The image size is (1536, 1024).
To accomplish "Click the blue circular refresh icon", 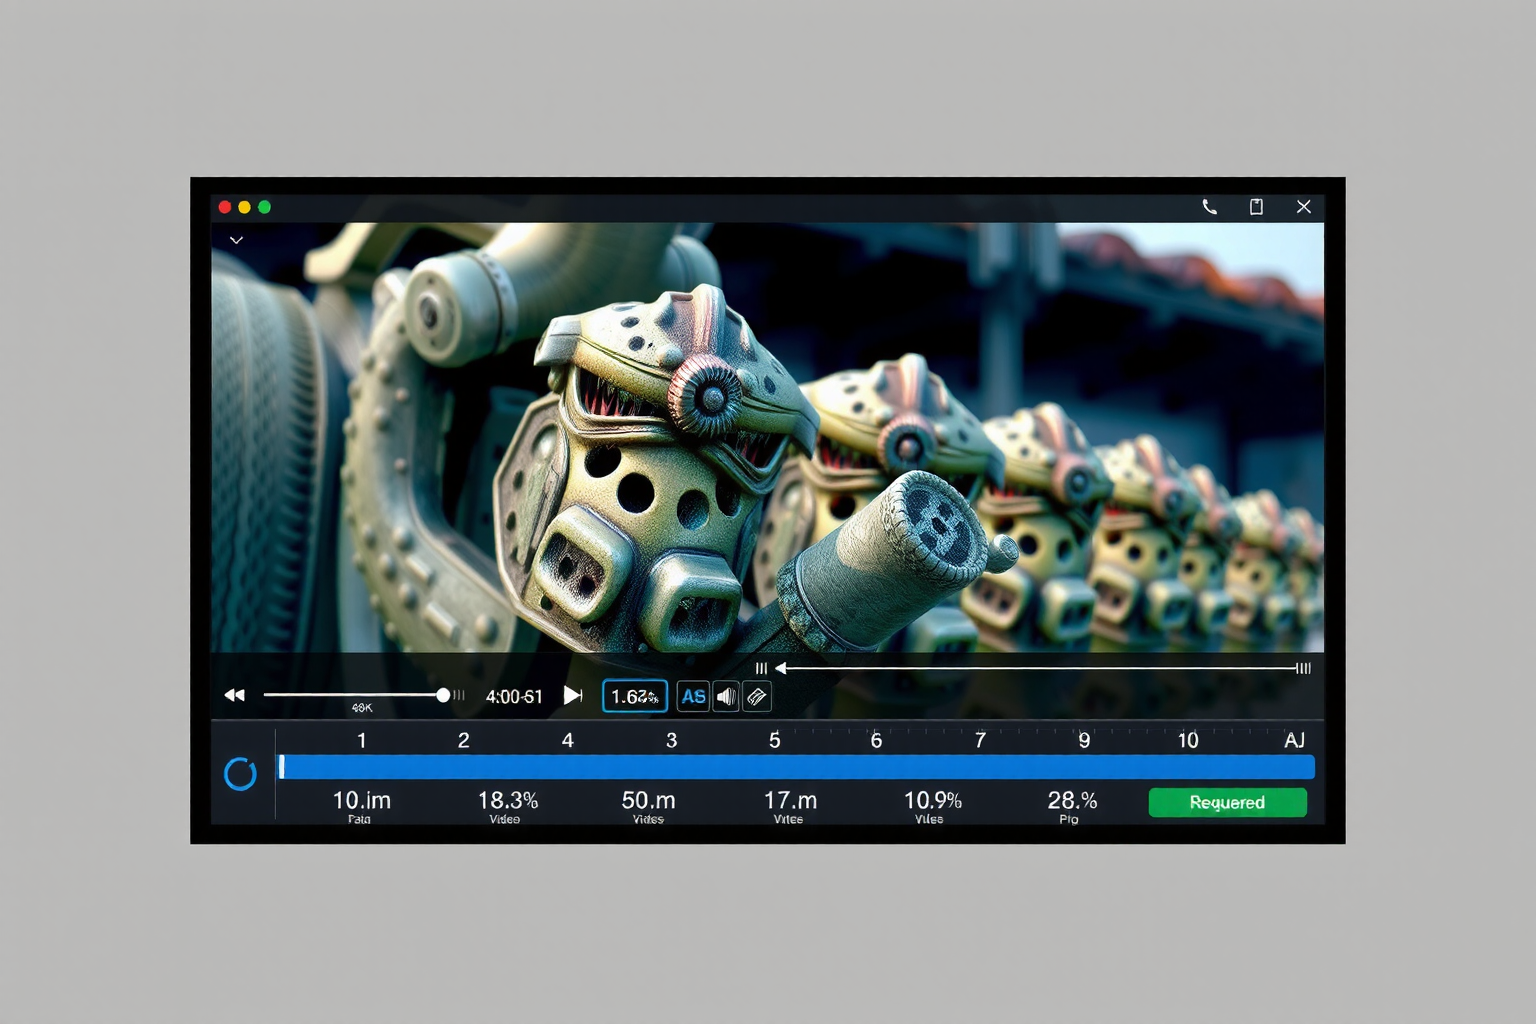I will (x=240, y=774).
